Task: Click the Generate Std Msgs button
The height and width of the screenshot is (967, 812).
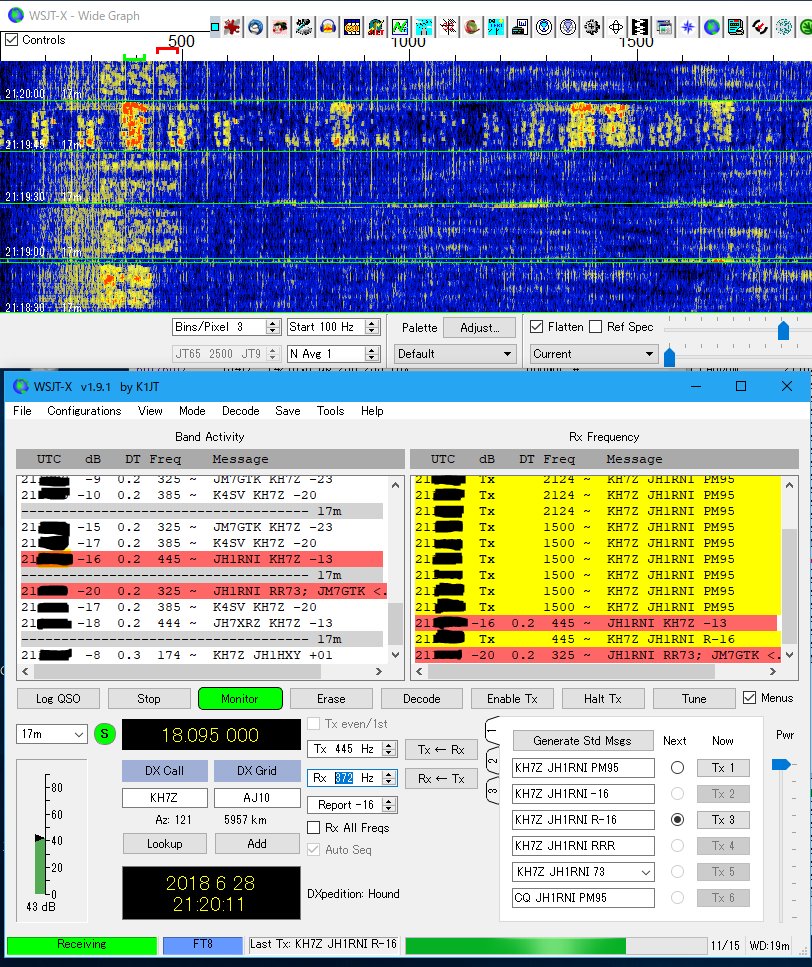Action: 583,741
